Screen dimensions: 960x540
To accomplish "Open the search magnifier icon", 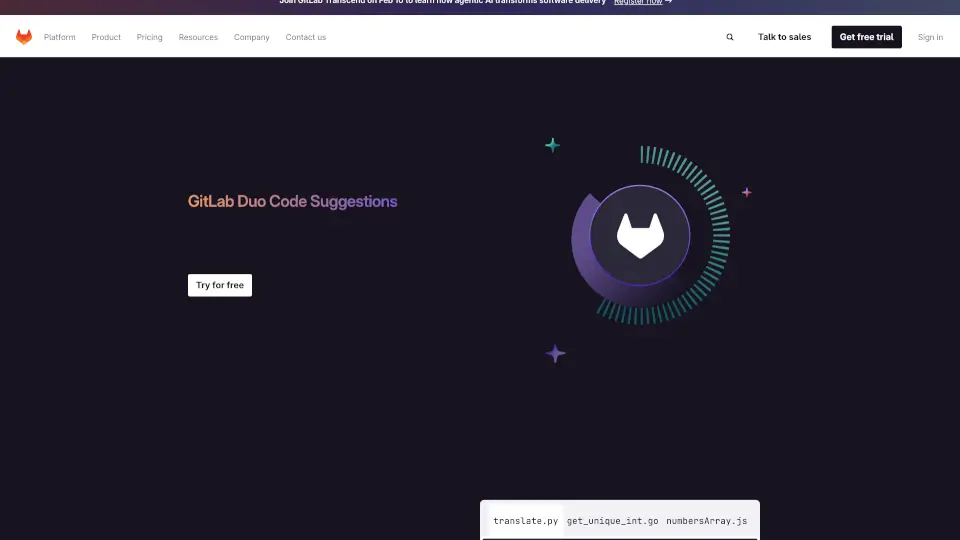I will [730, 37].
